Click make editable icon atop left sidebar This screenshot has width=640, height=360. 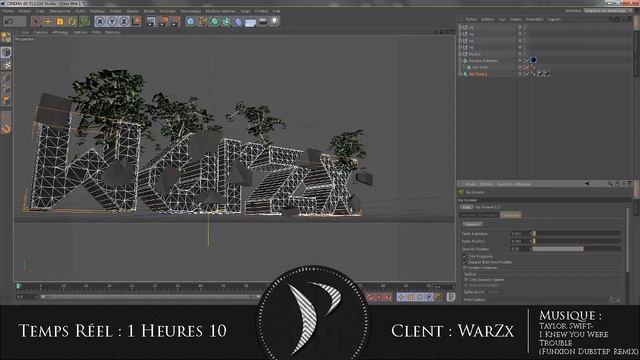coord(6,38)
